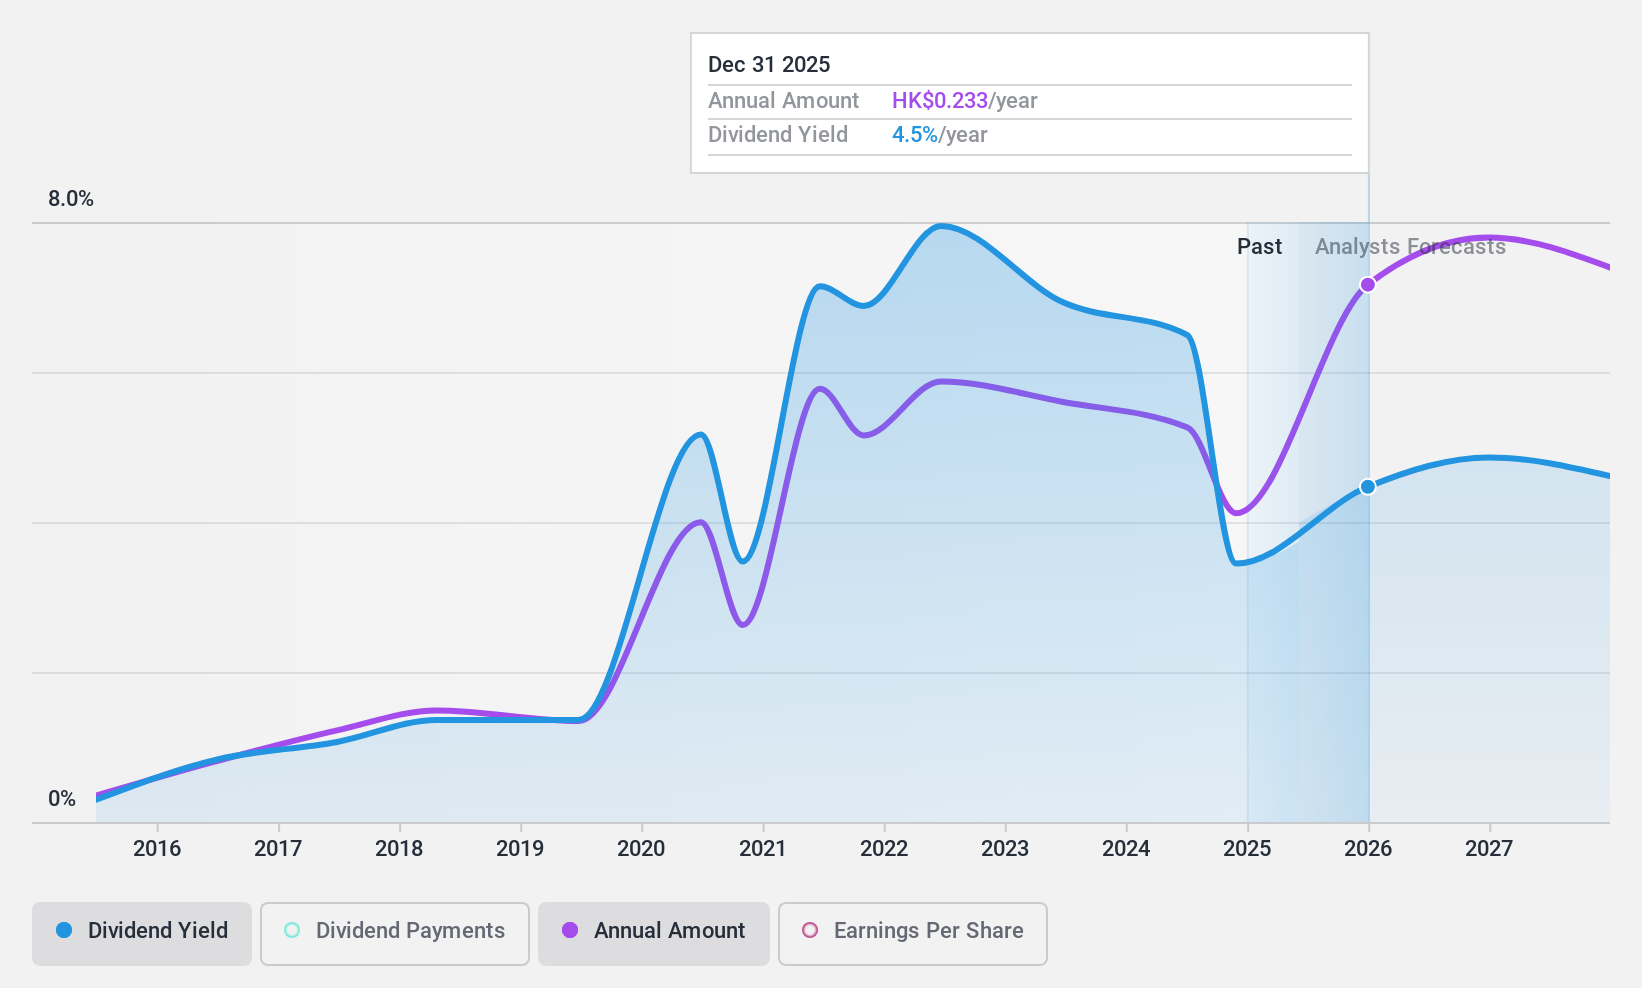Click the 2022 year label on axis
This screenshot has width=1642, height=988.
tap(884, 849)
